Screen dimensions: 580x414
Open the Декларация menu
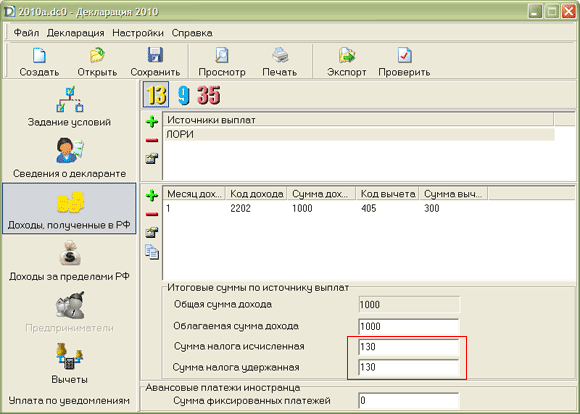[x=75, y=33]
